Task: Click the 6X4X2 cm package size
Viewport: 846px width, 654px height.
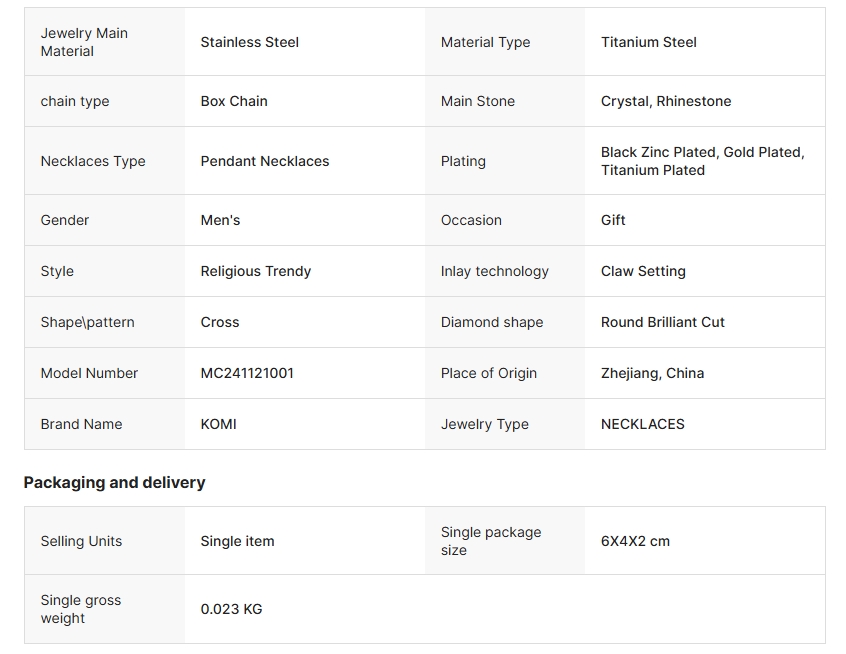Action: coord(635,541)
